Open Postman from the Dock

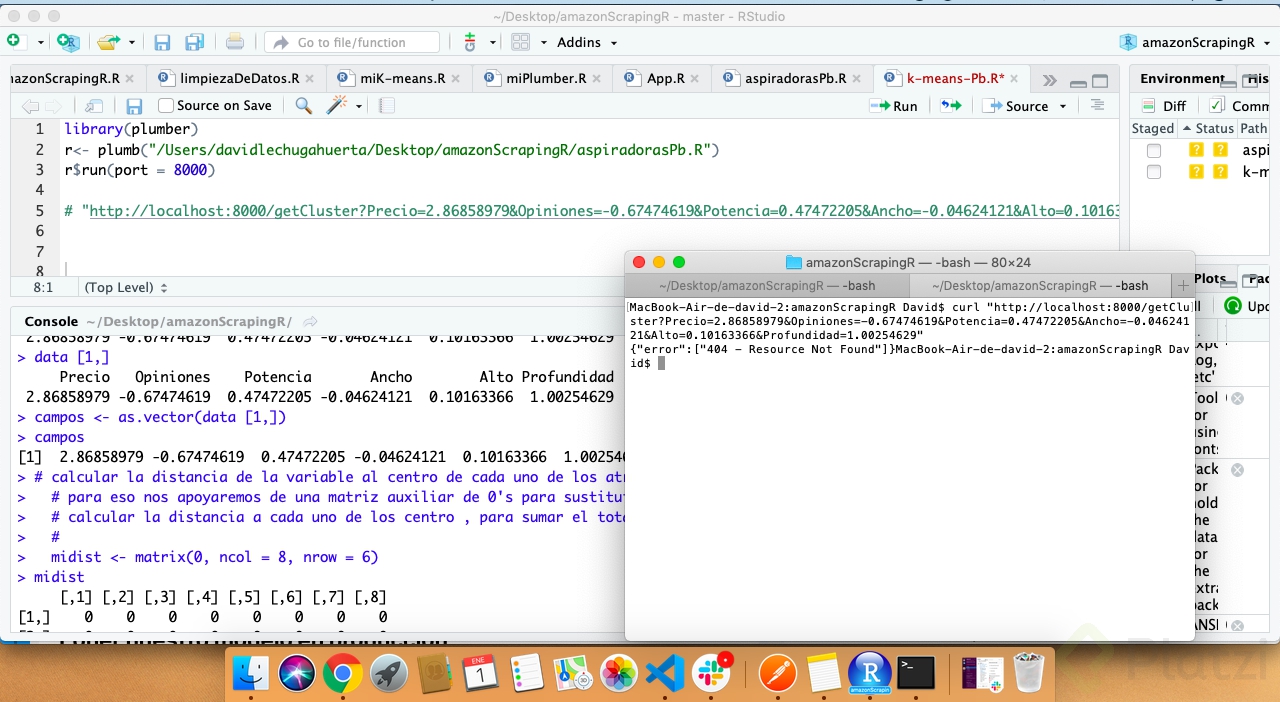pyautogui.click(x=778, y=673)
